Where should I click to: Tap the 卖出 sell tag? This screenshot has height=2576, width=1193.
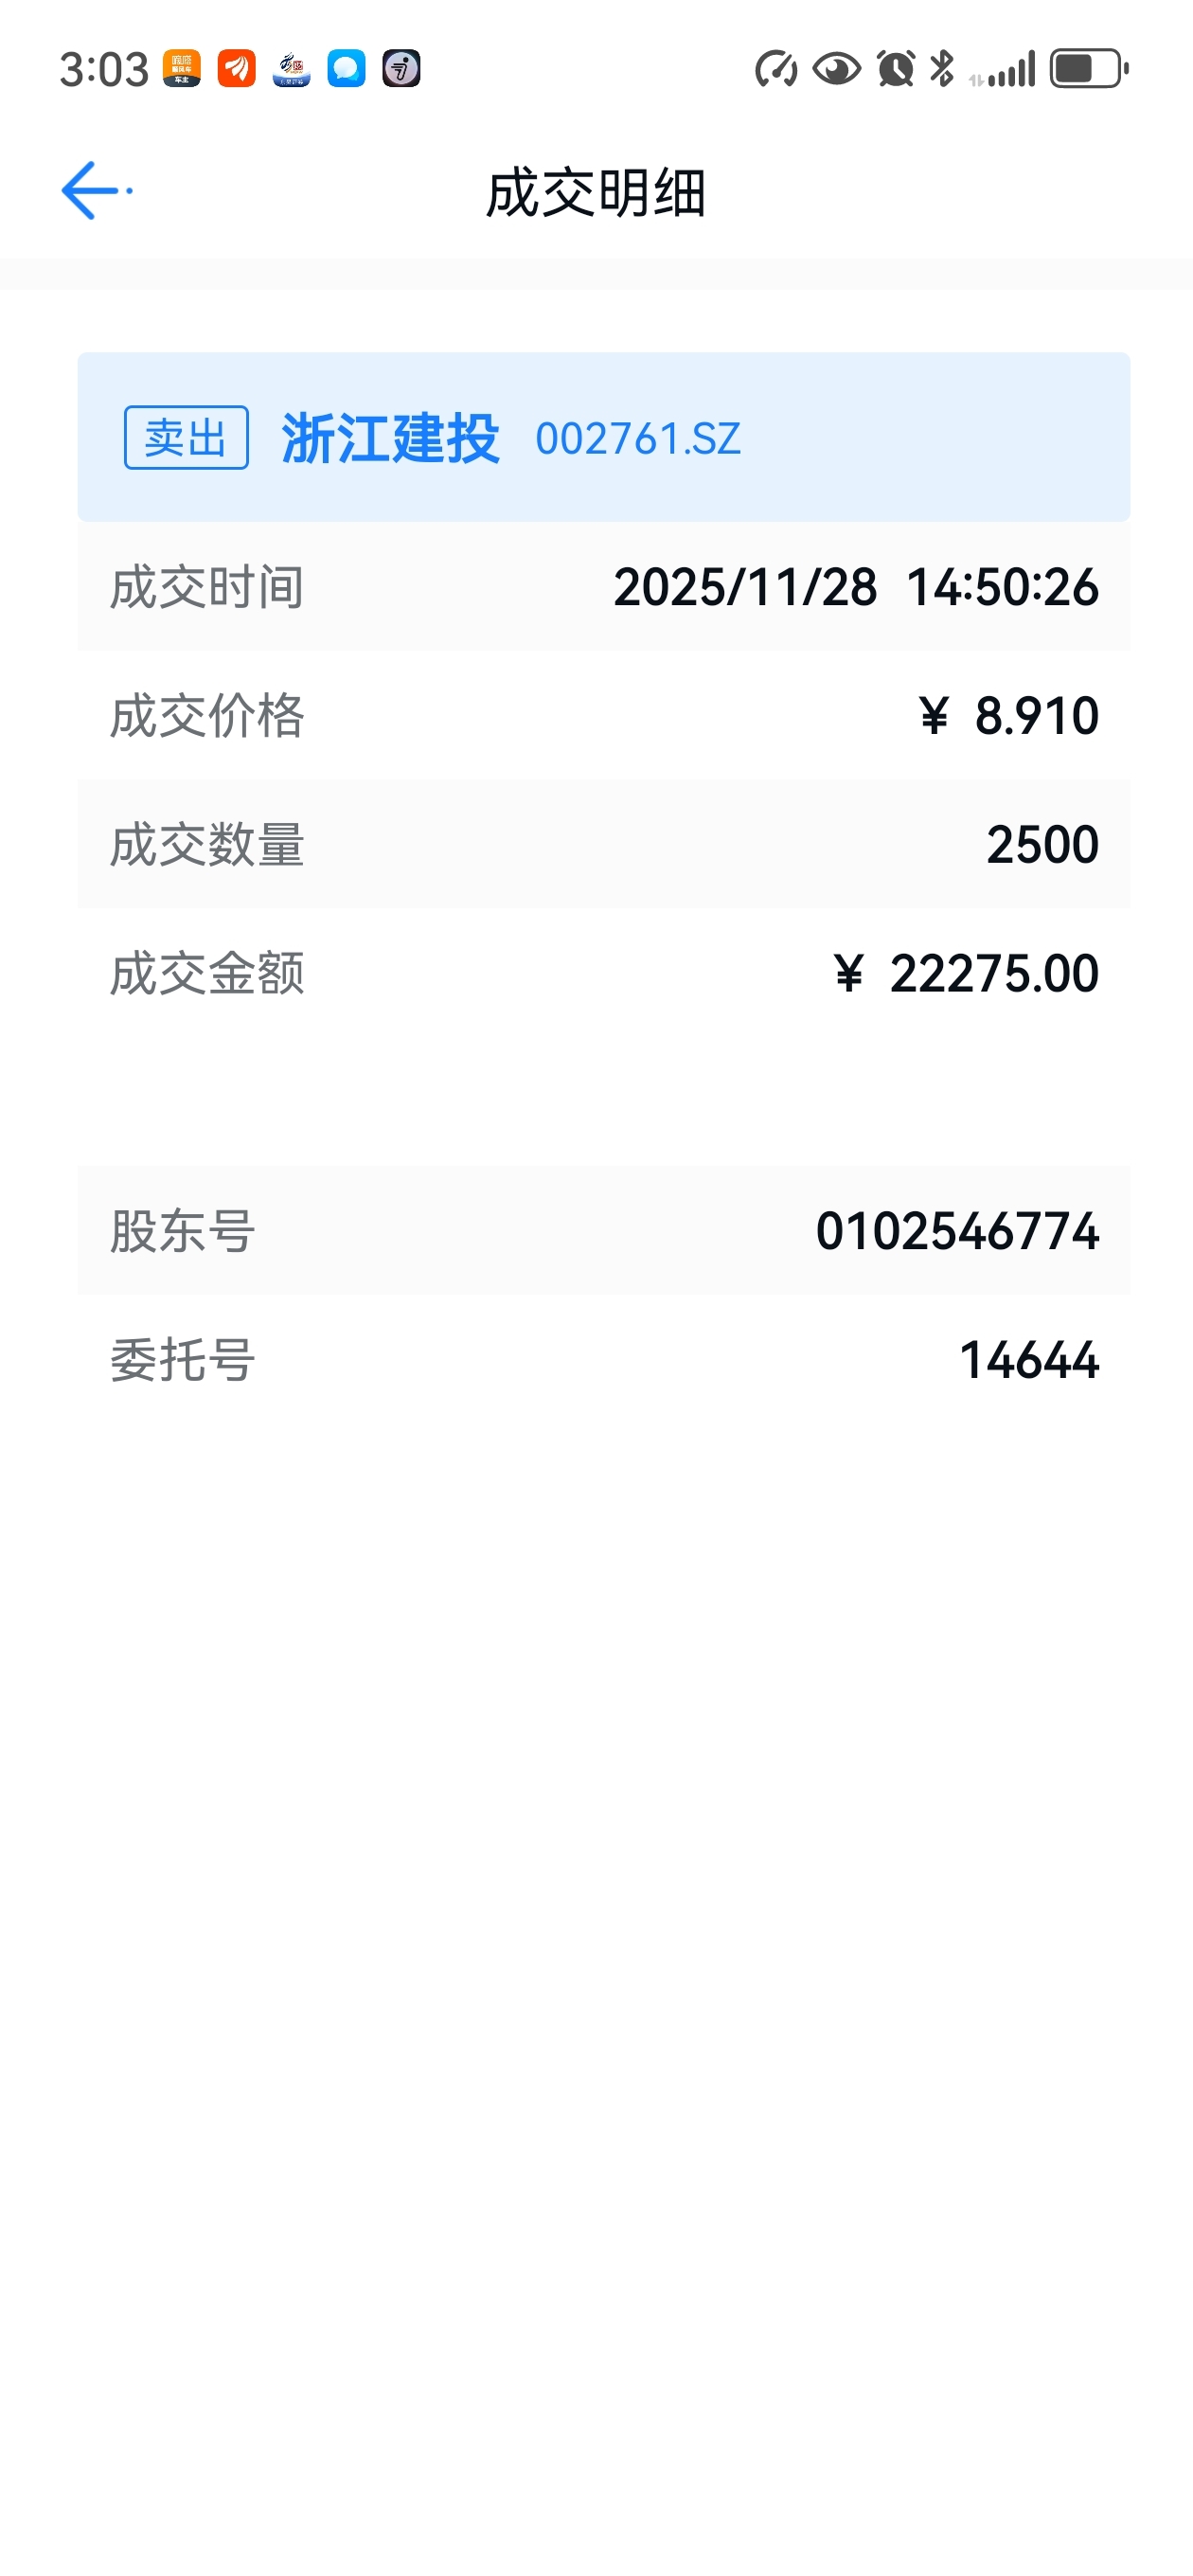click(x=186, y=437)
